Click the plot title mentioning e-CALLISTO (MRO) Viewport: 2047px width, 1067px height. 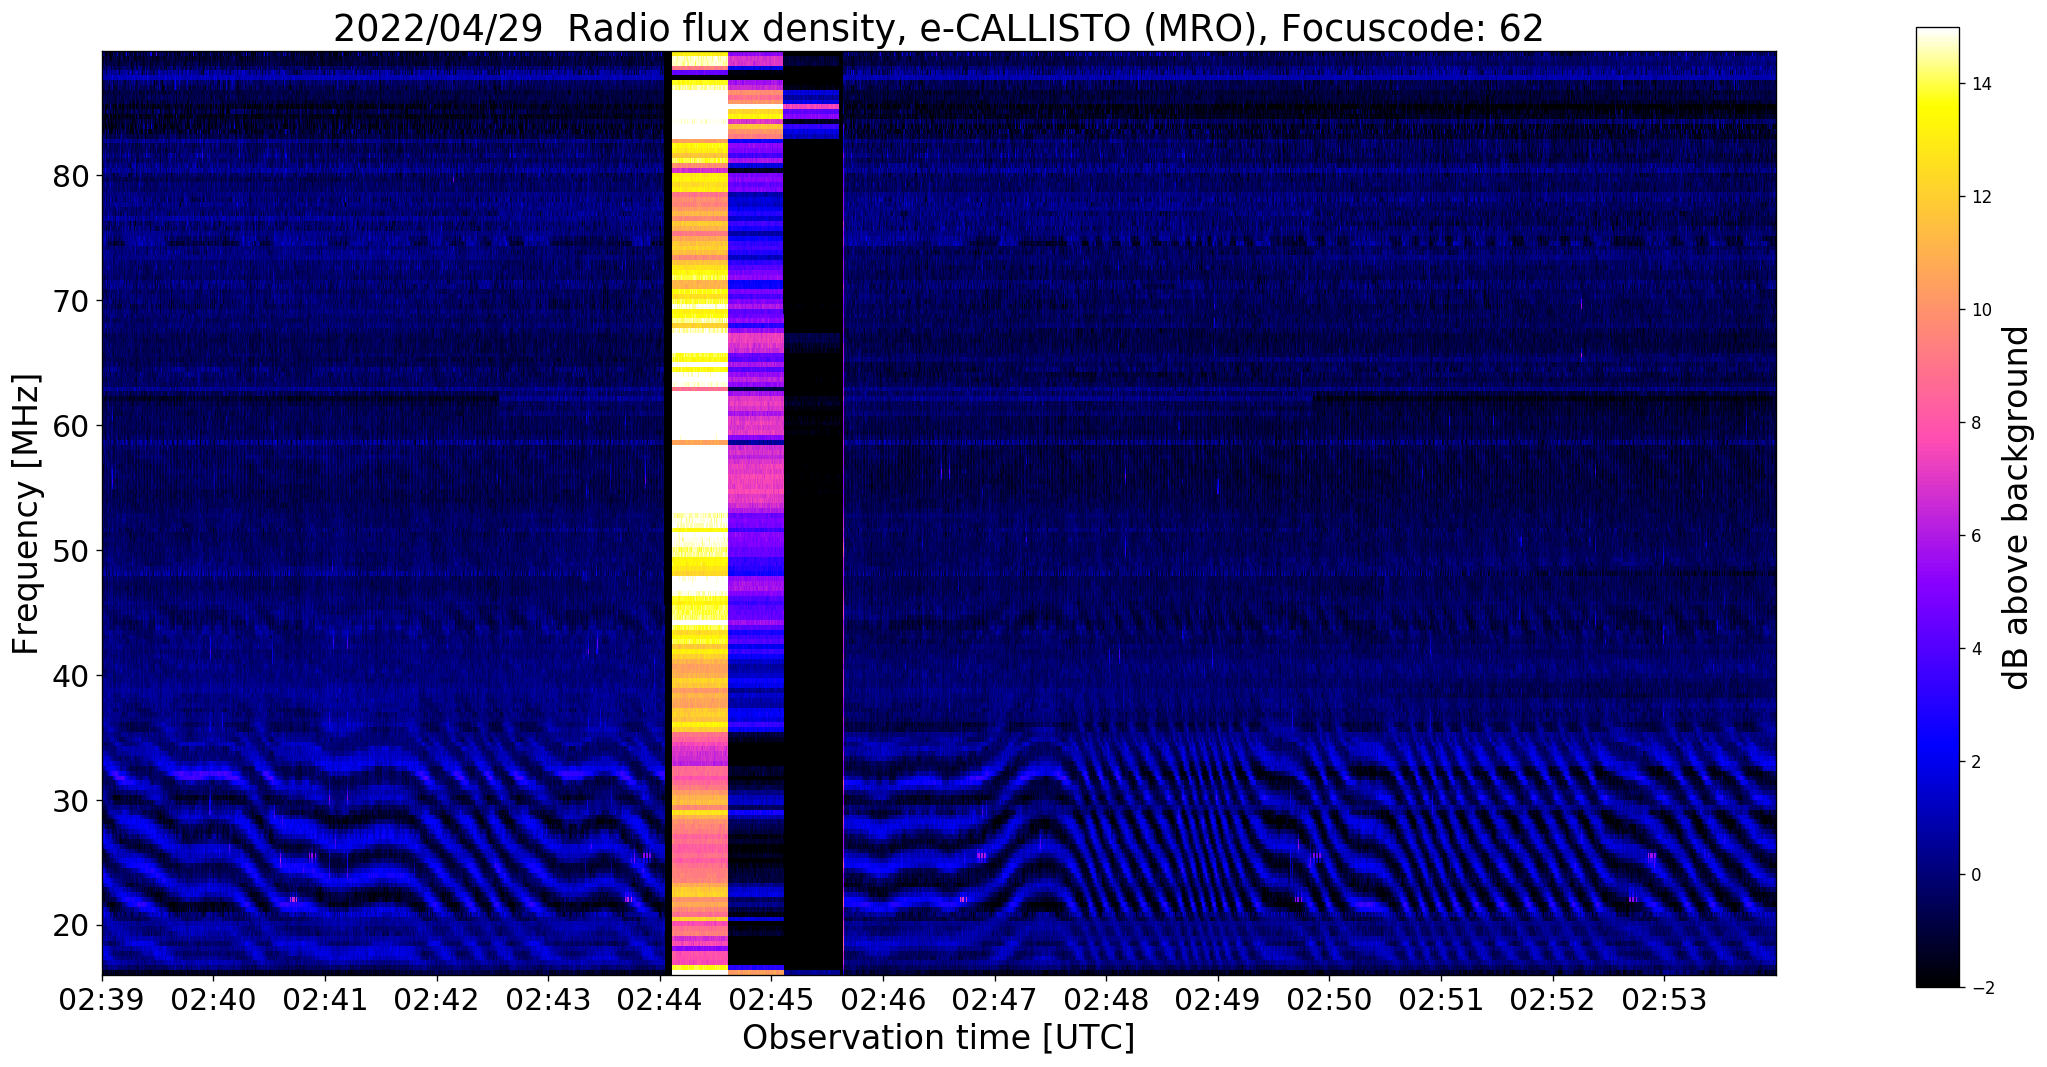[938, 28]
